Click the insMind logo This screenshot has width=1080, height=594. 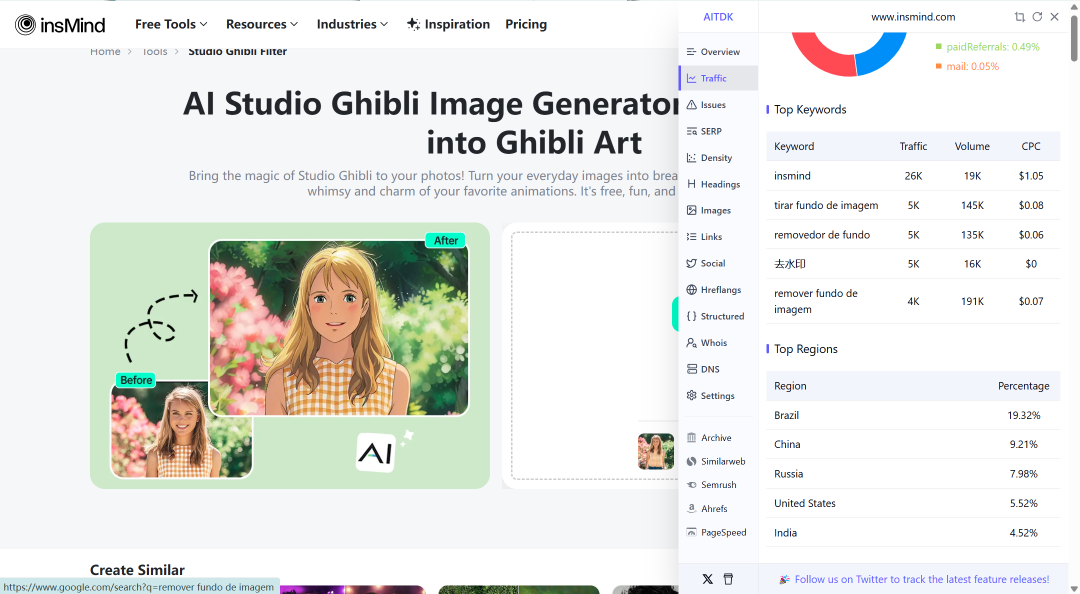point(60,25)
